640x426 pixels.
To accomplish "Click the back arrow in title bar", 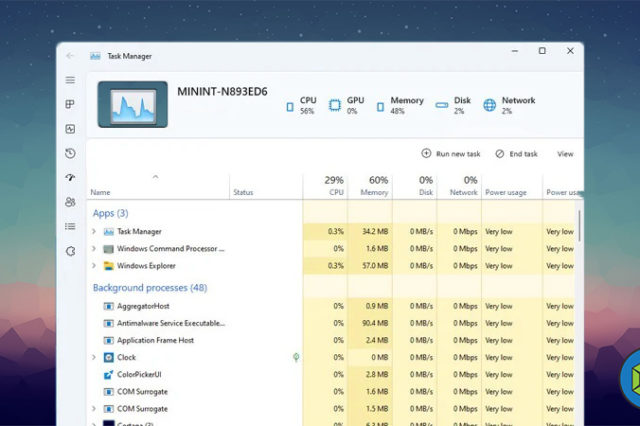I will (69, 56).
